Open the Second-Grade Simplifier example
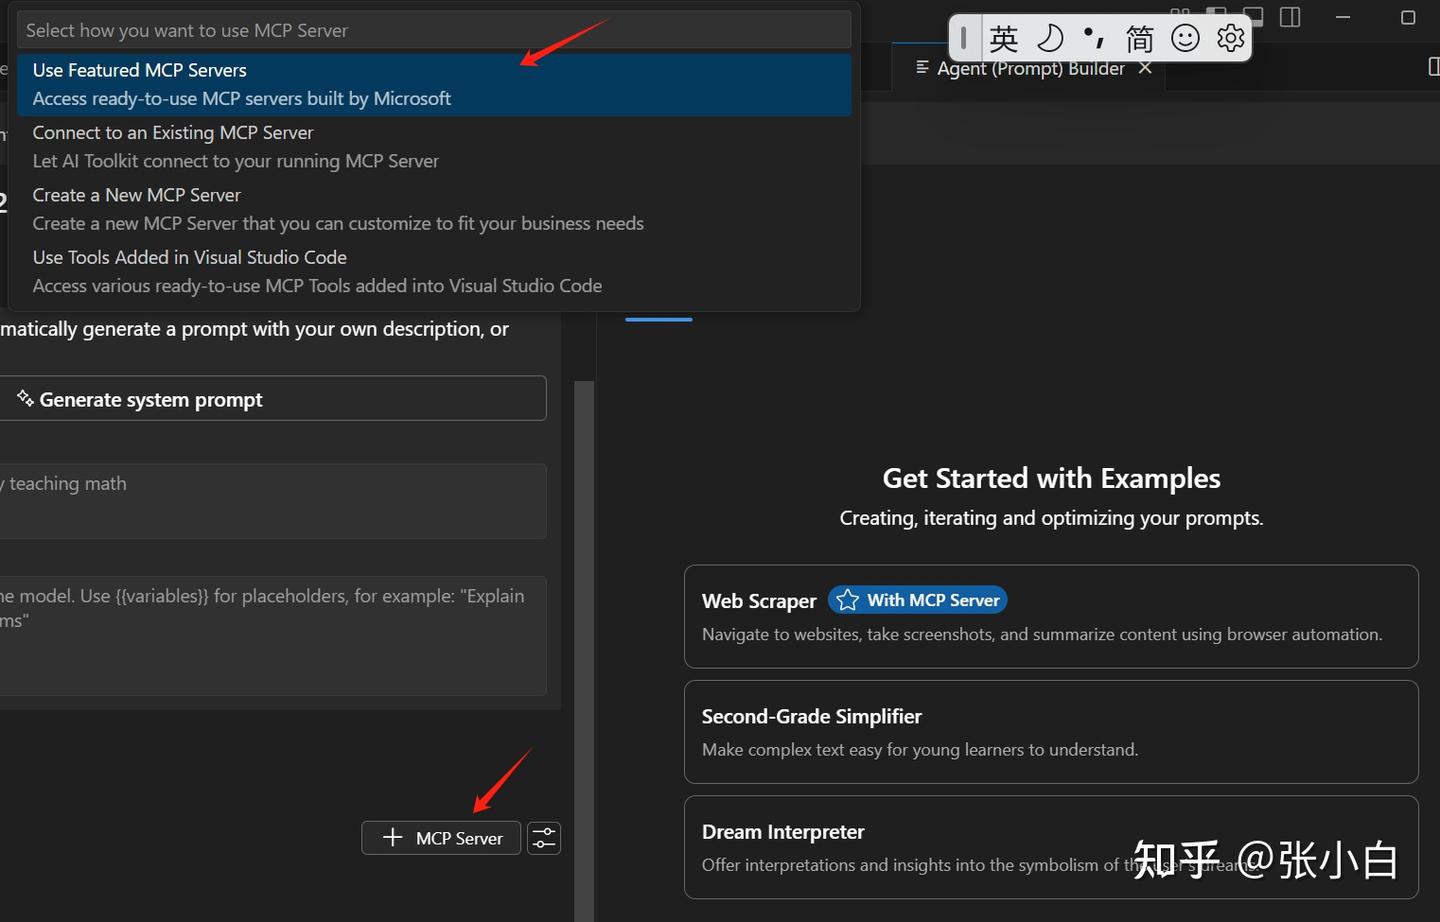The height and width of the screenshot is (922, 1440). click(x=1051, y=732)
